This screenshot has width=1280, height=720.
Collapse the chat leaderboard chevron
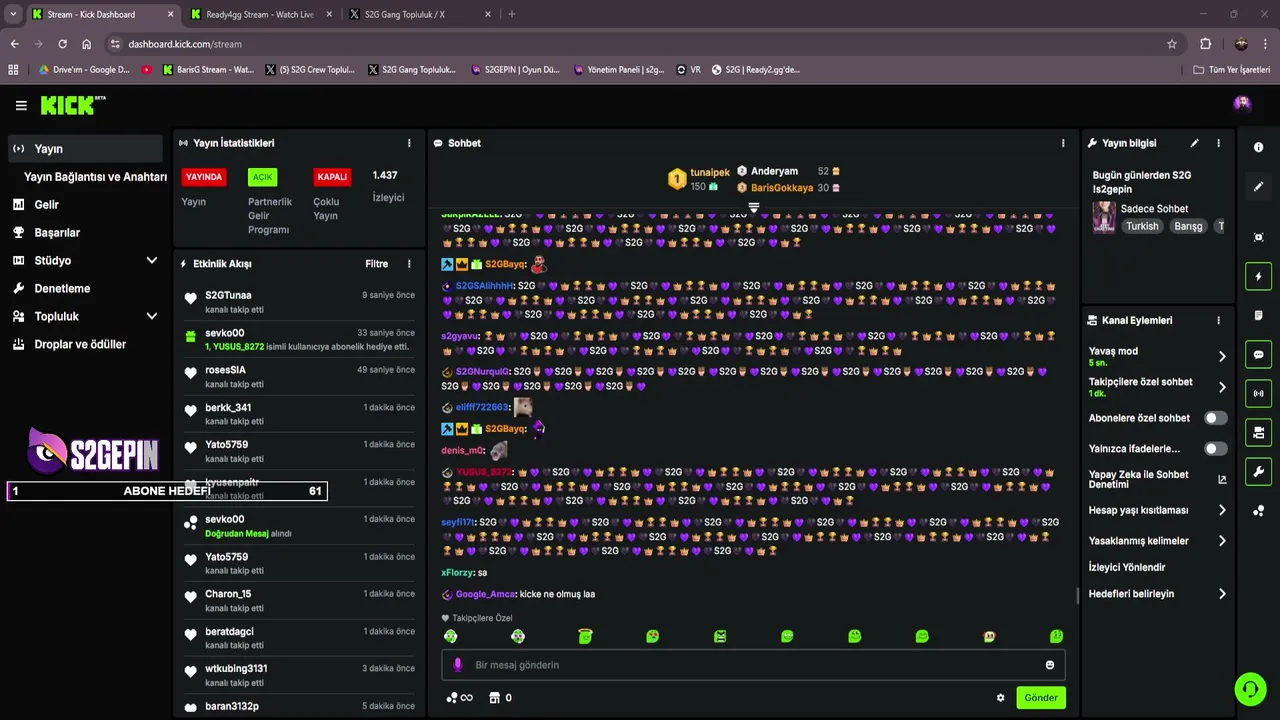point(754,208)
